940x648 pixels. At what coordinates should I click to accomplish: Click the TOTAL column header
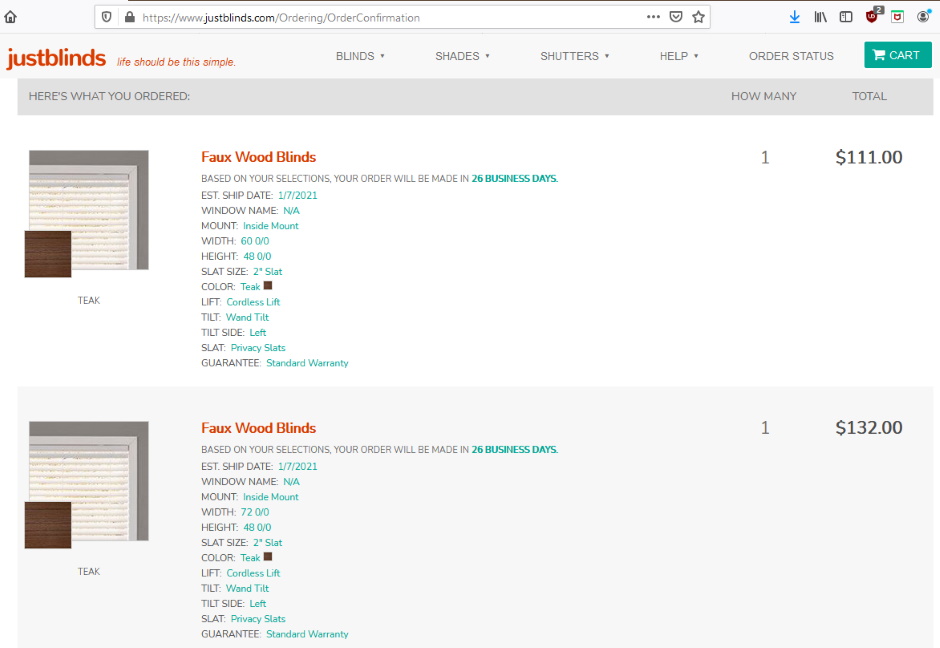[869, 96]
